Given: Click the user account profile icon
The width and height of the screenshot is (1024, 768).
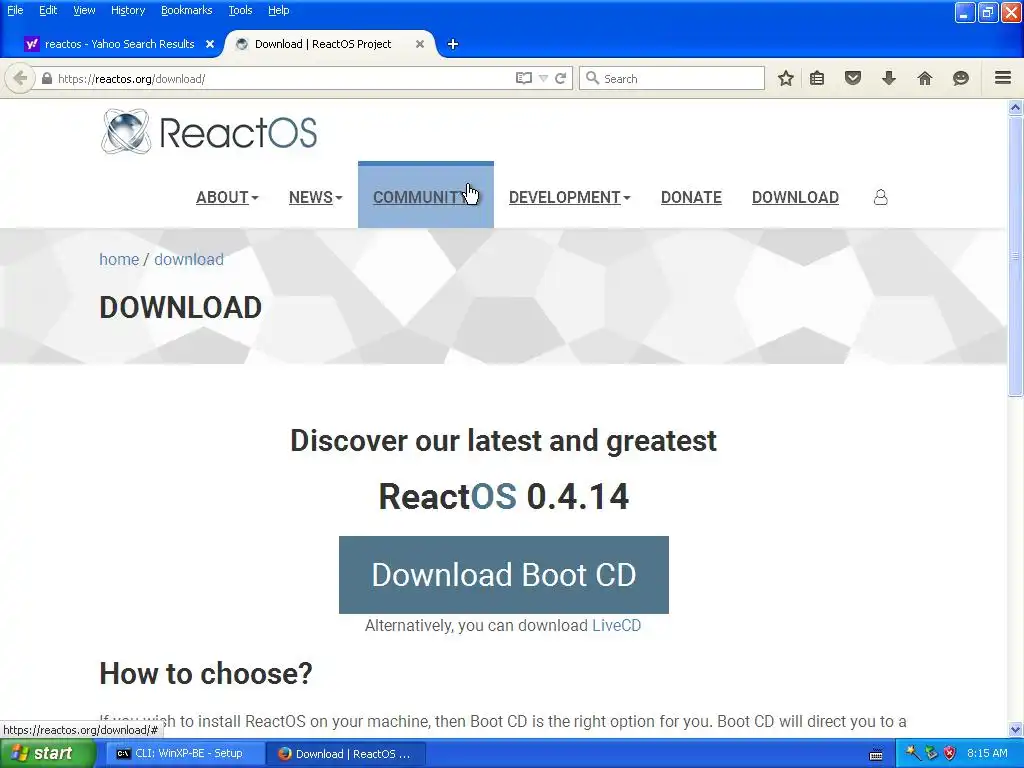Looking at the screenshot, I should tap(880, 197).
